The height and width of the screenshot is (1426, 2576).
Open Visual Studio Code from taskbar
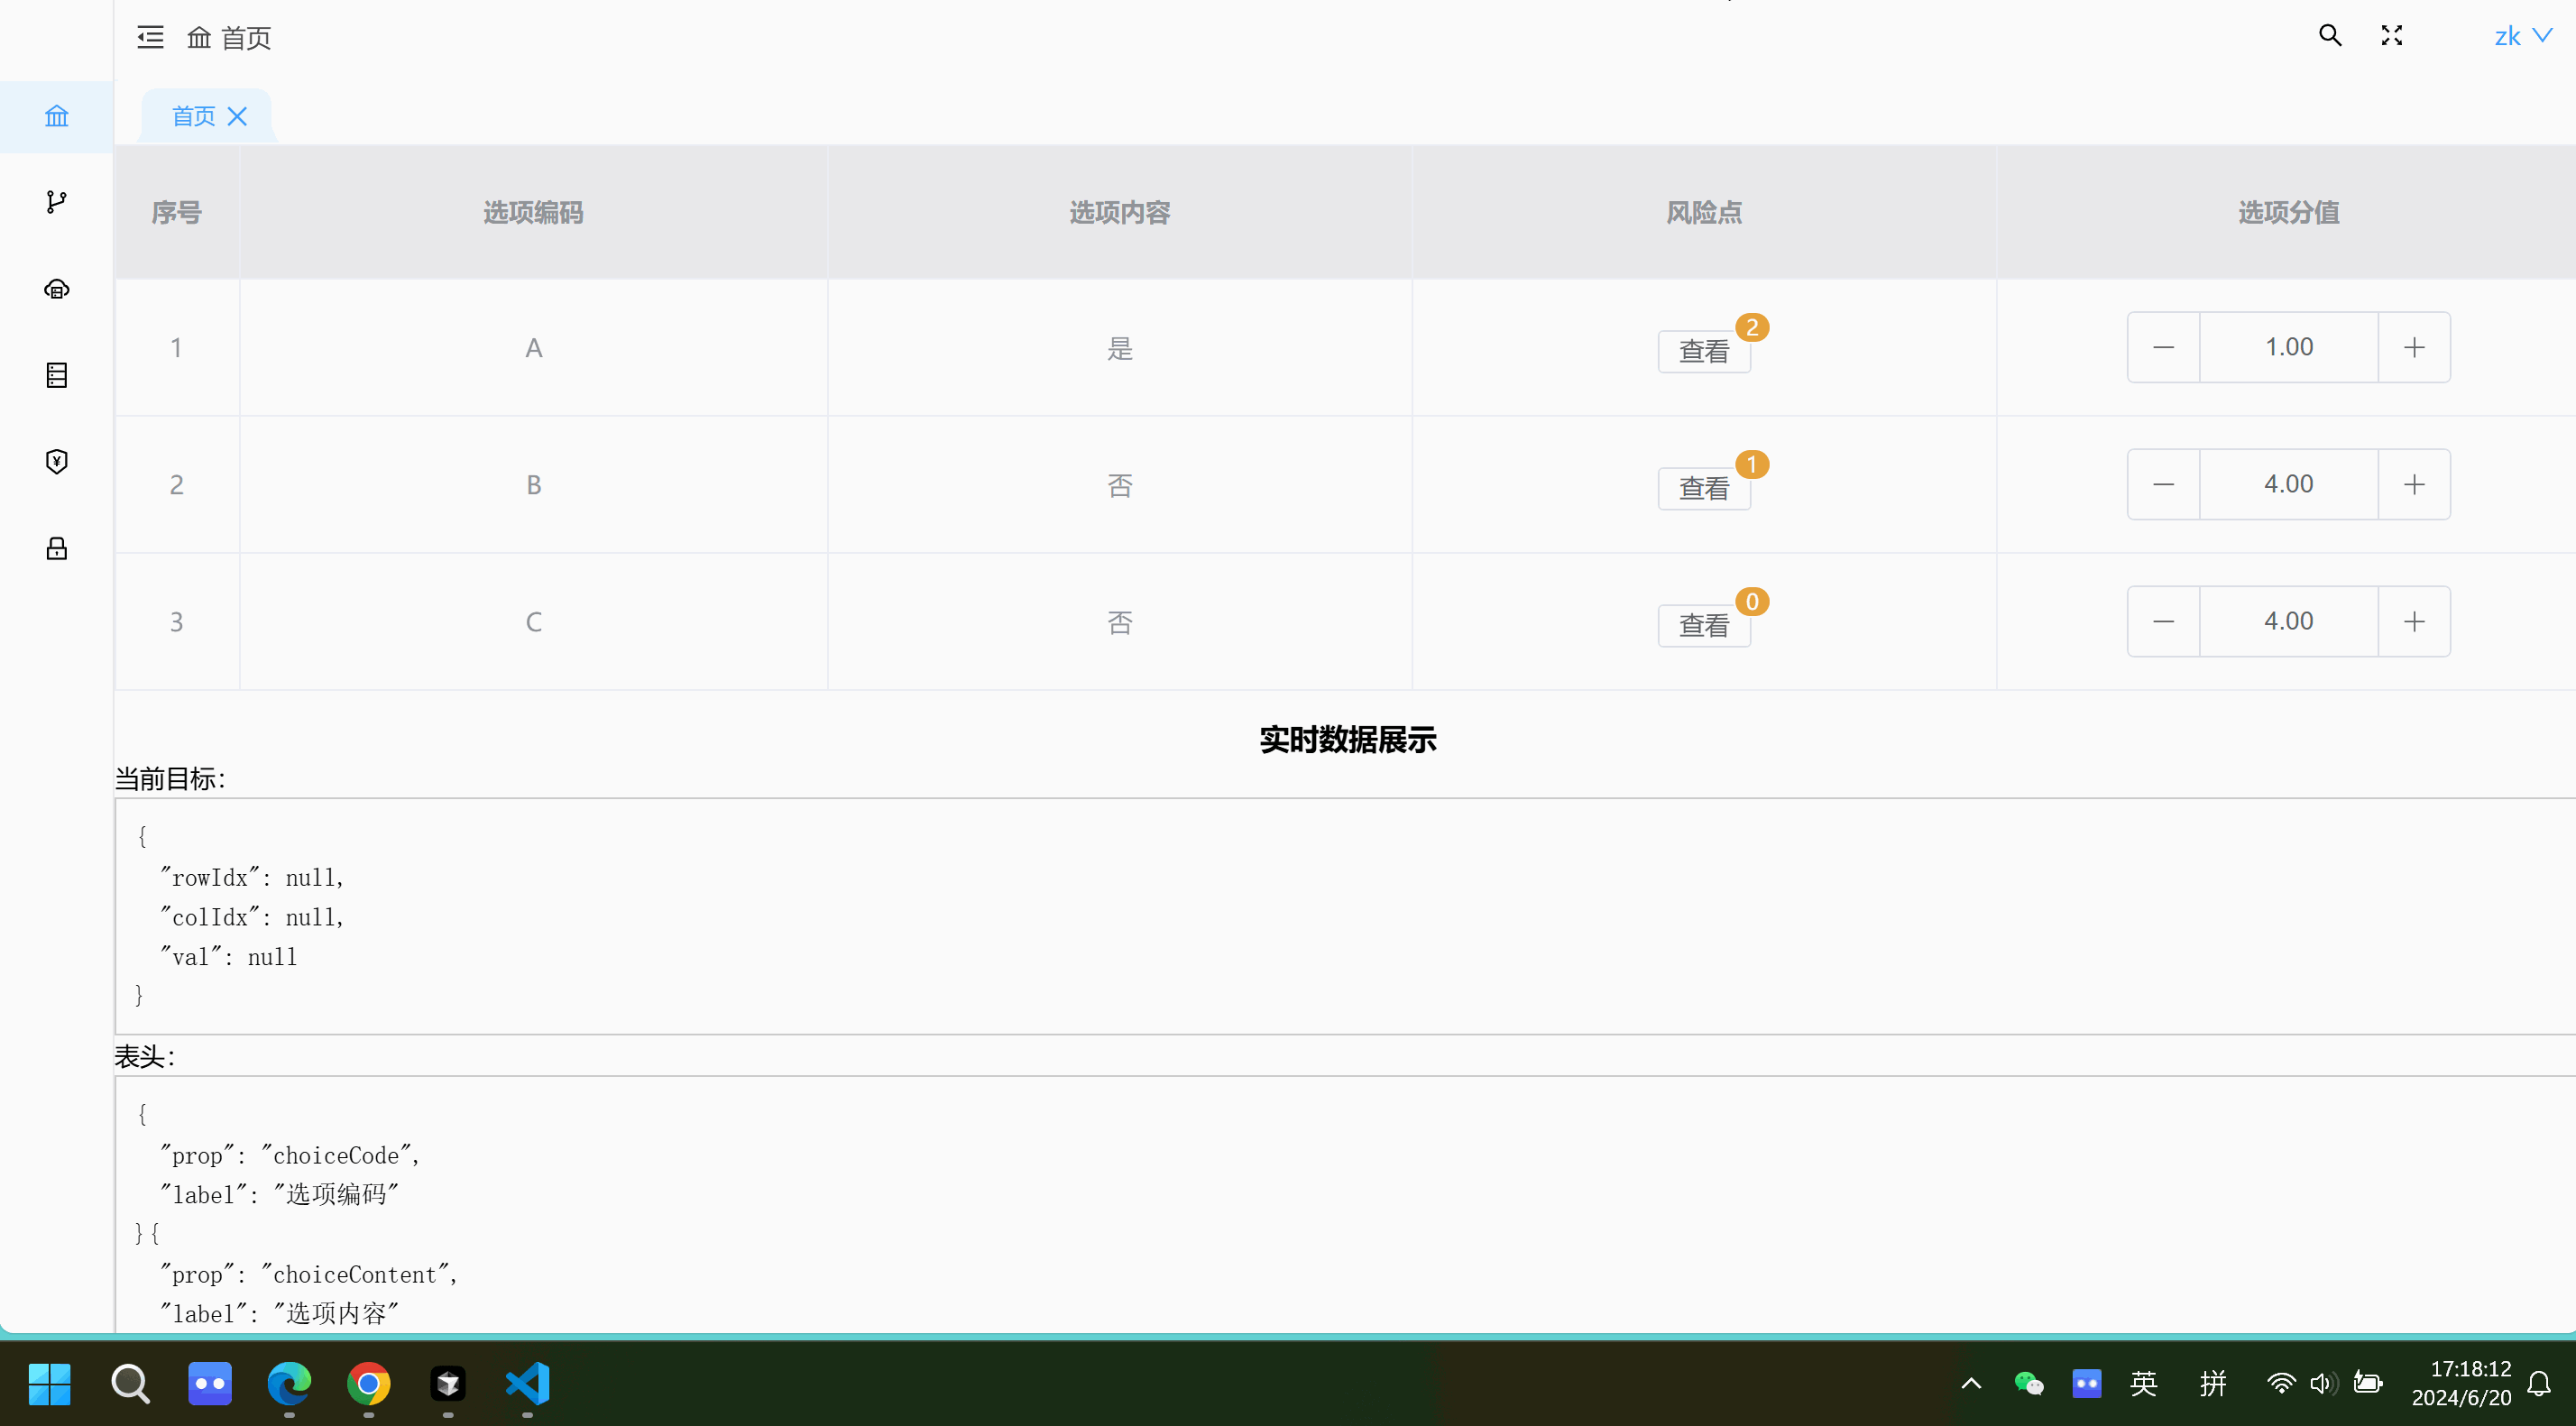tap(527, 1383)
